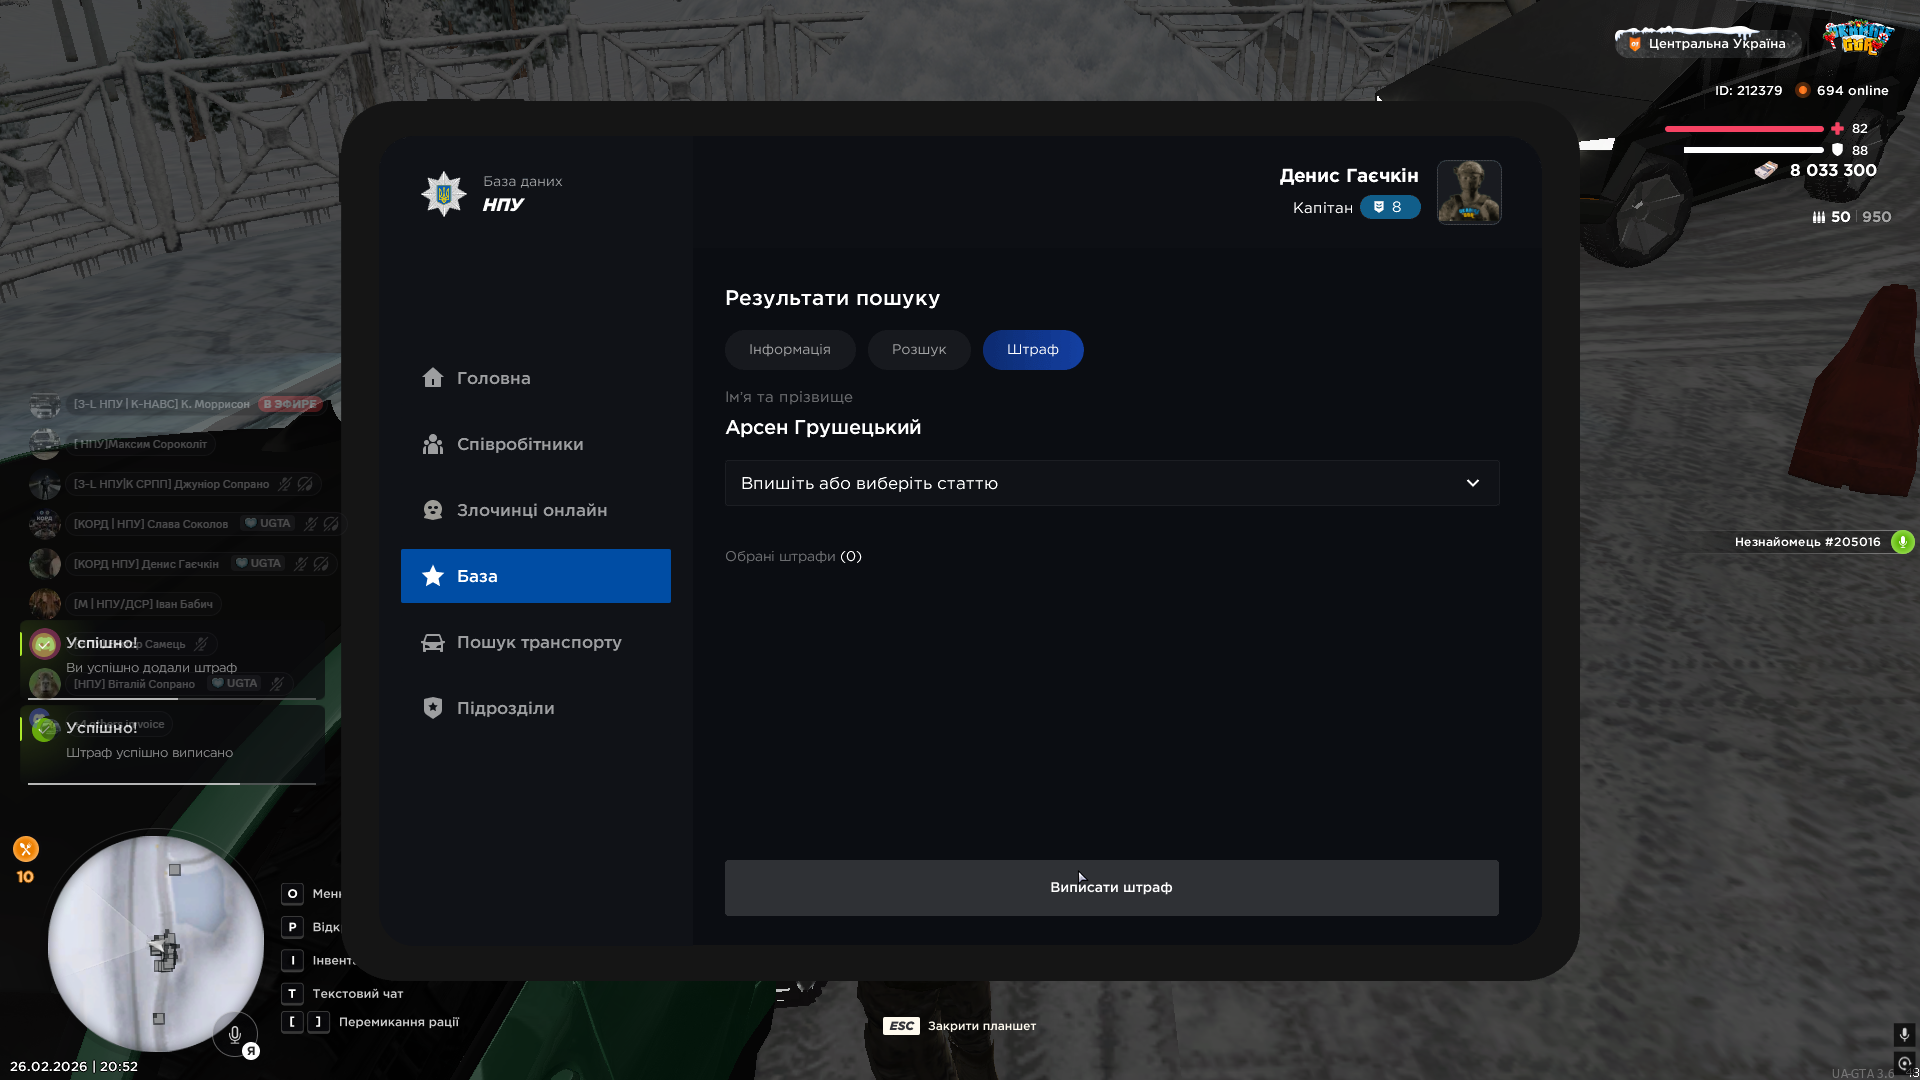Toggle the microphone icon near the minimap
1920x1080 pixels.
point(235,1035)
